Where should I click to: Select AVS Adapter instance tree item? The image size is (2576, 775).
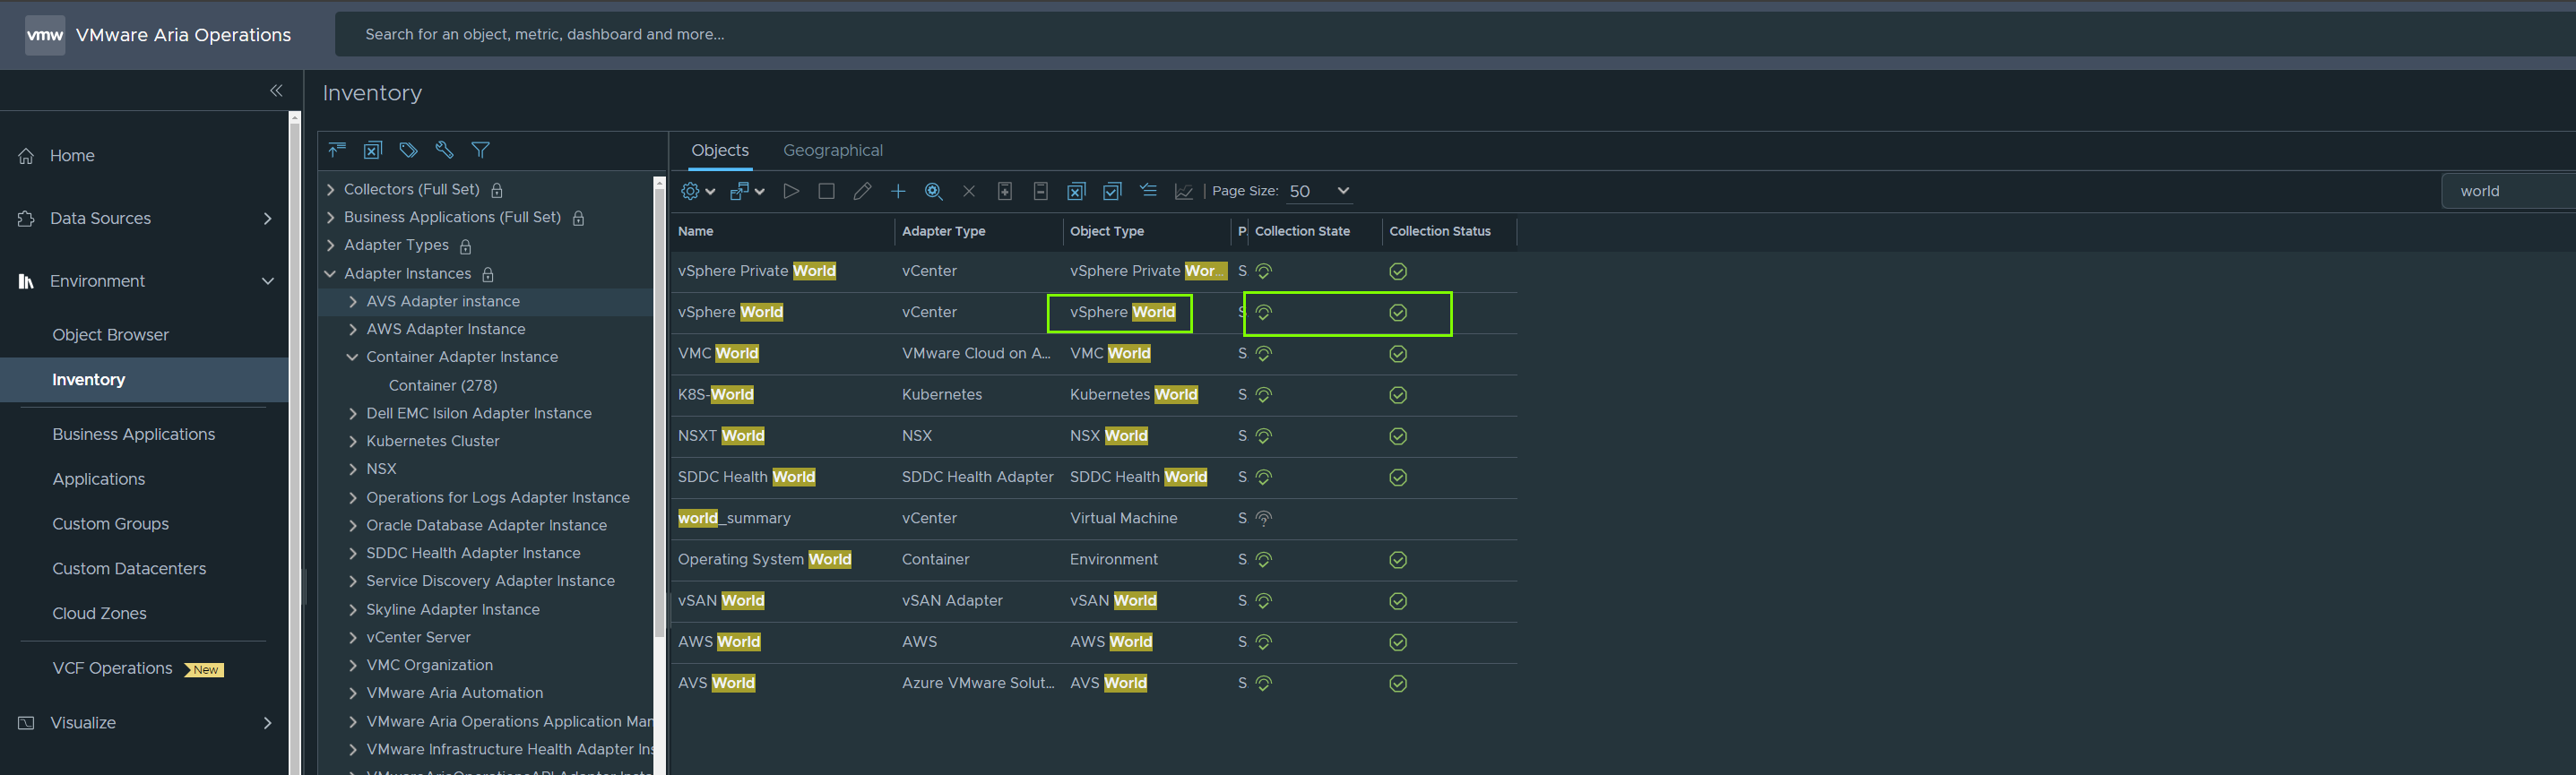tap(442, 301)
